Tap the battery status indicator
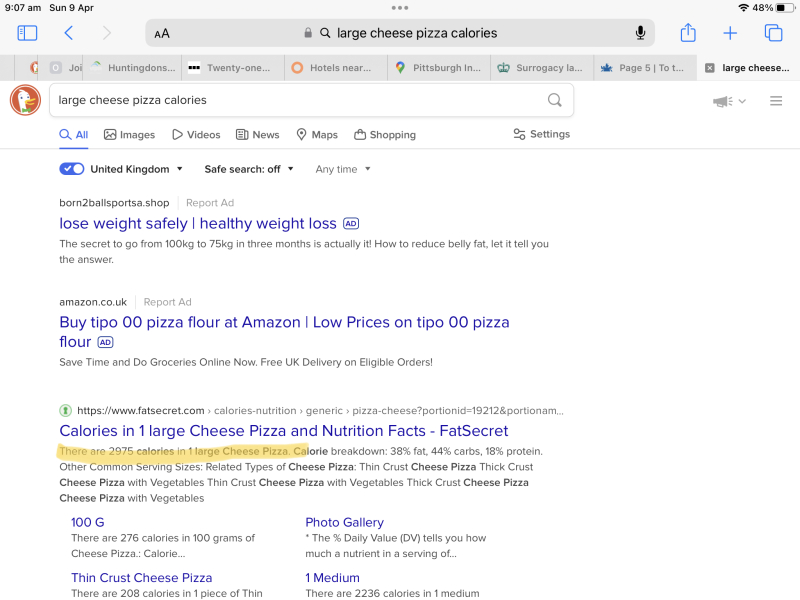The width and height of the screenshot is (800, 600). pos(785,8)
